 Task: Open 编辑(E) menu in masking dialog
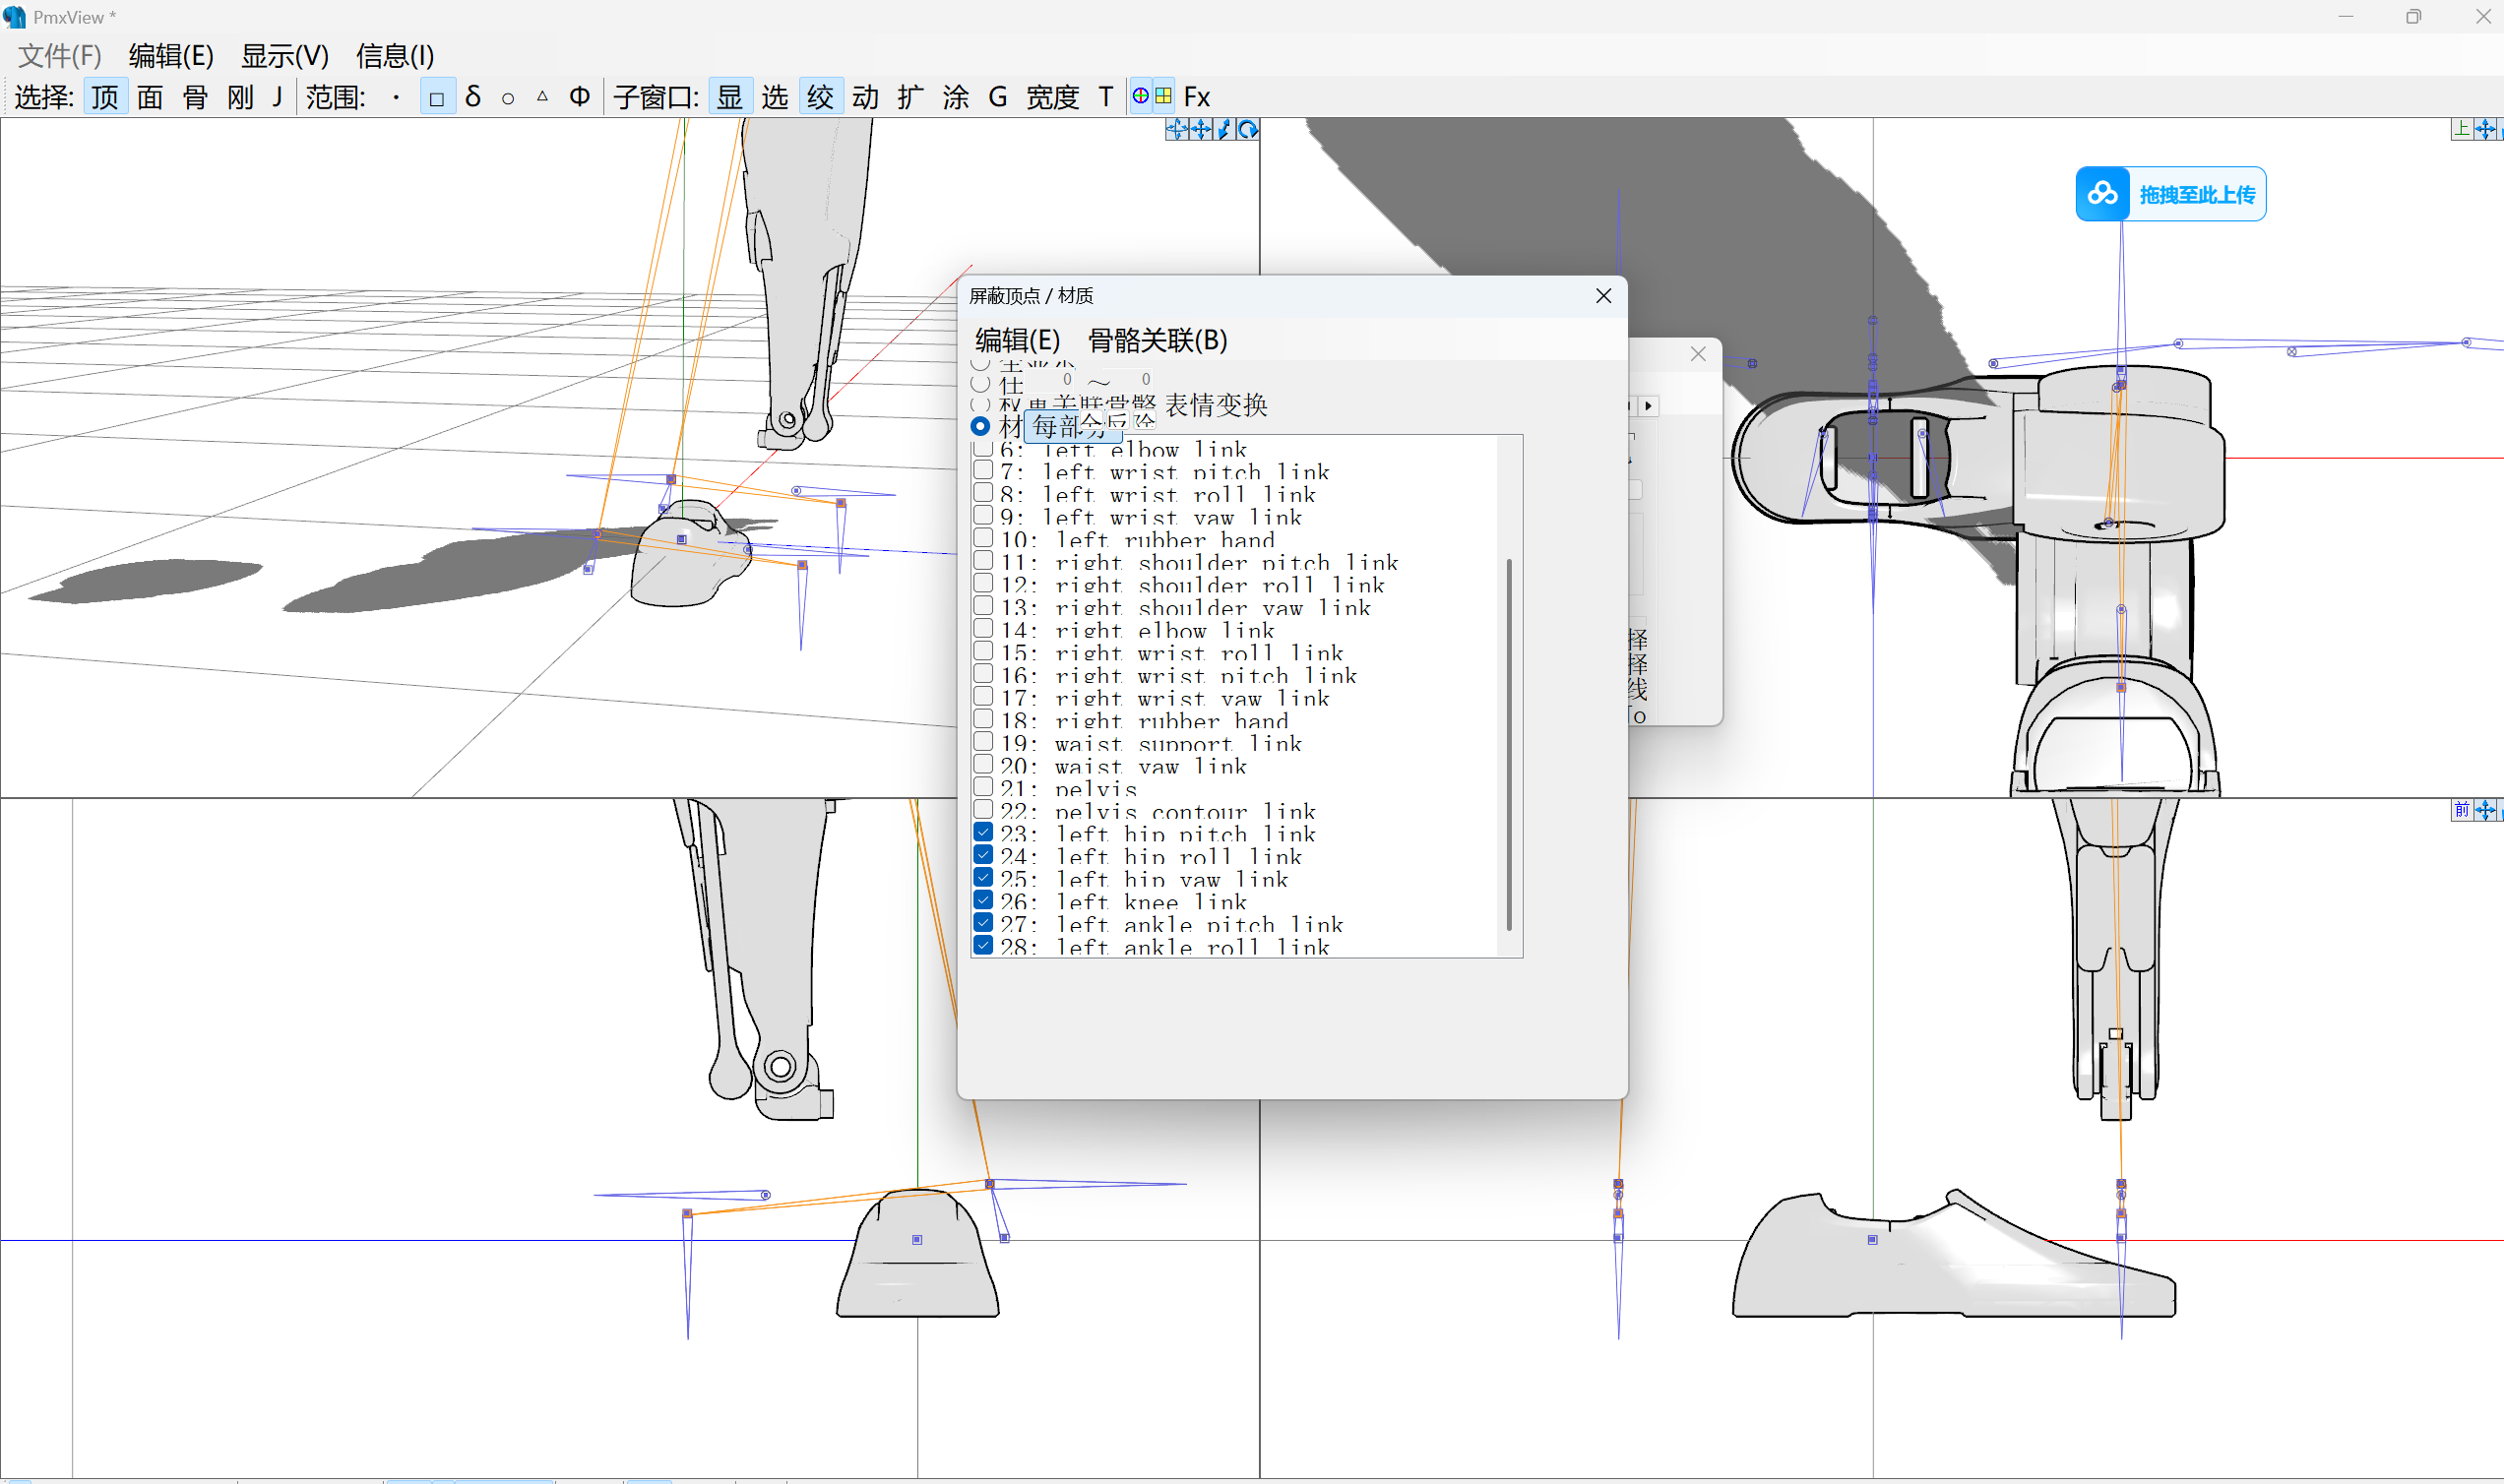(x=1017, y=340)
